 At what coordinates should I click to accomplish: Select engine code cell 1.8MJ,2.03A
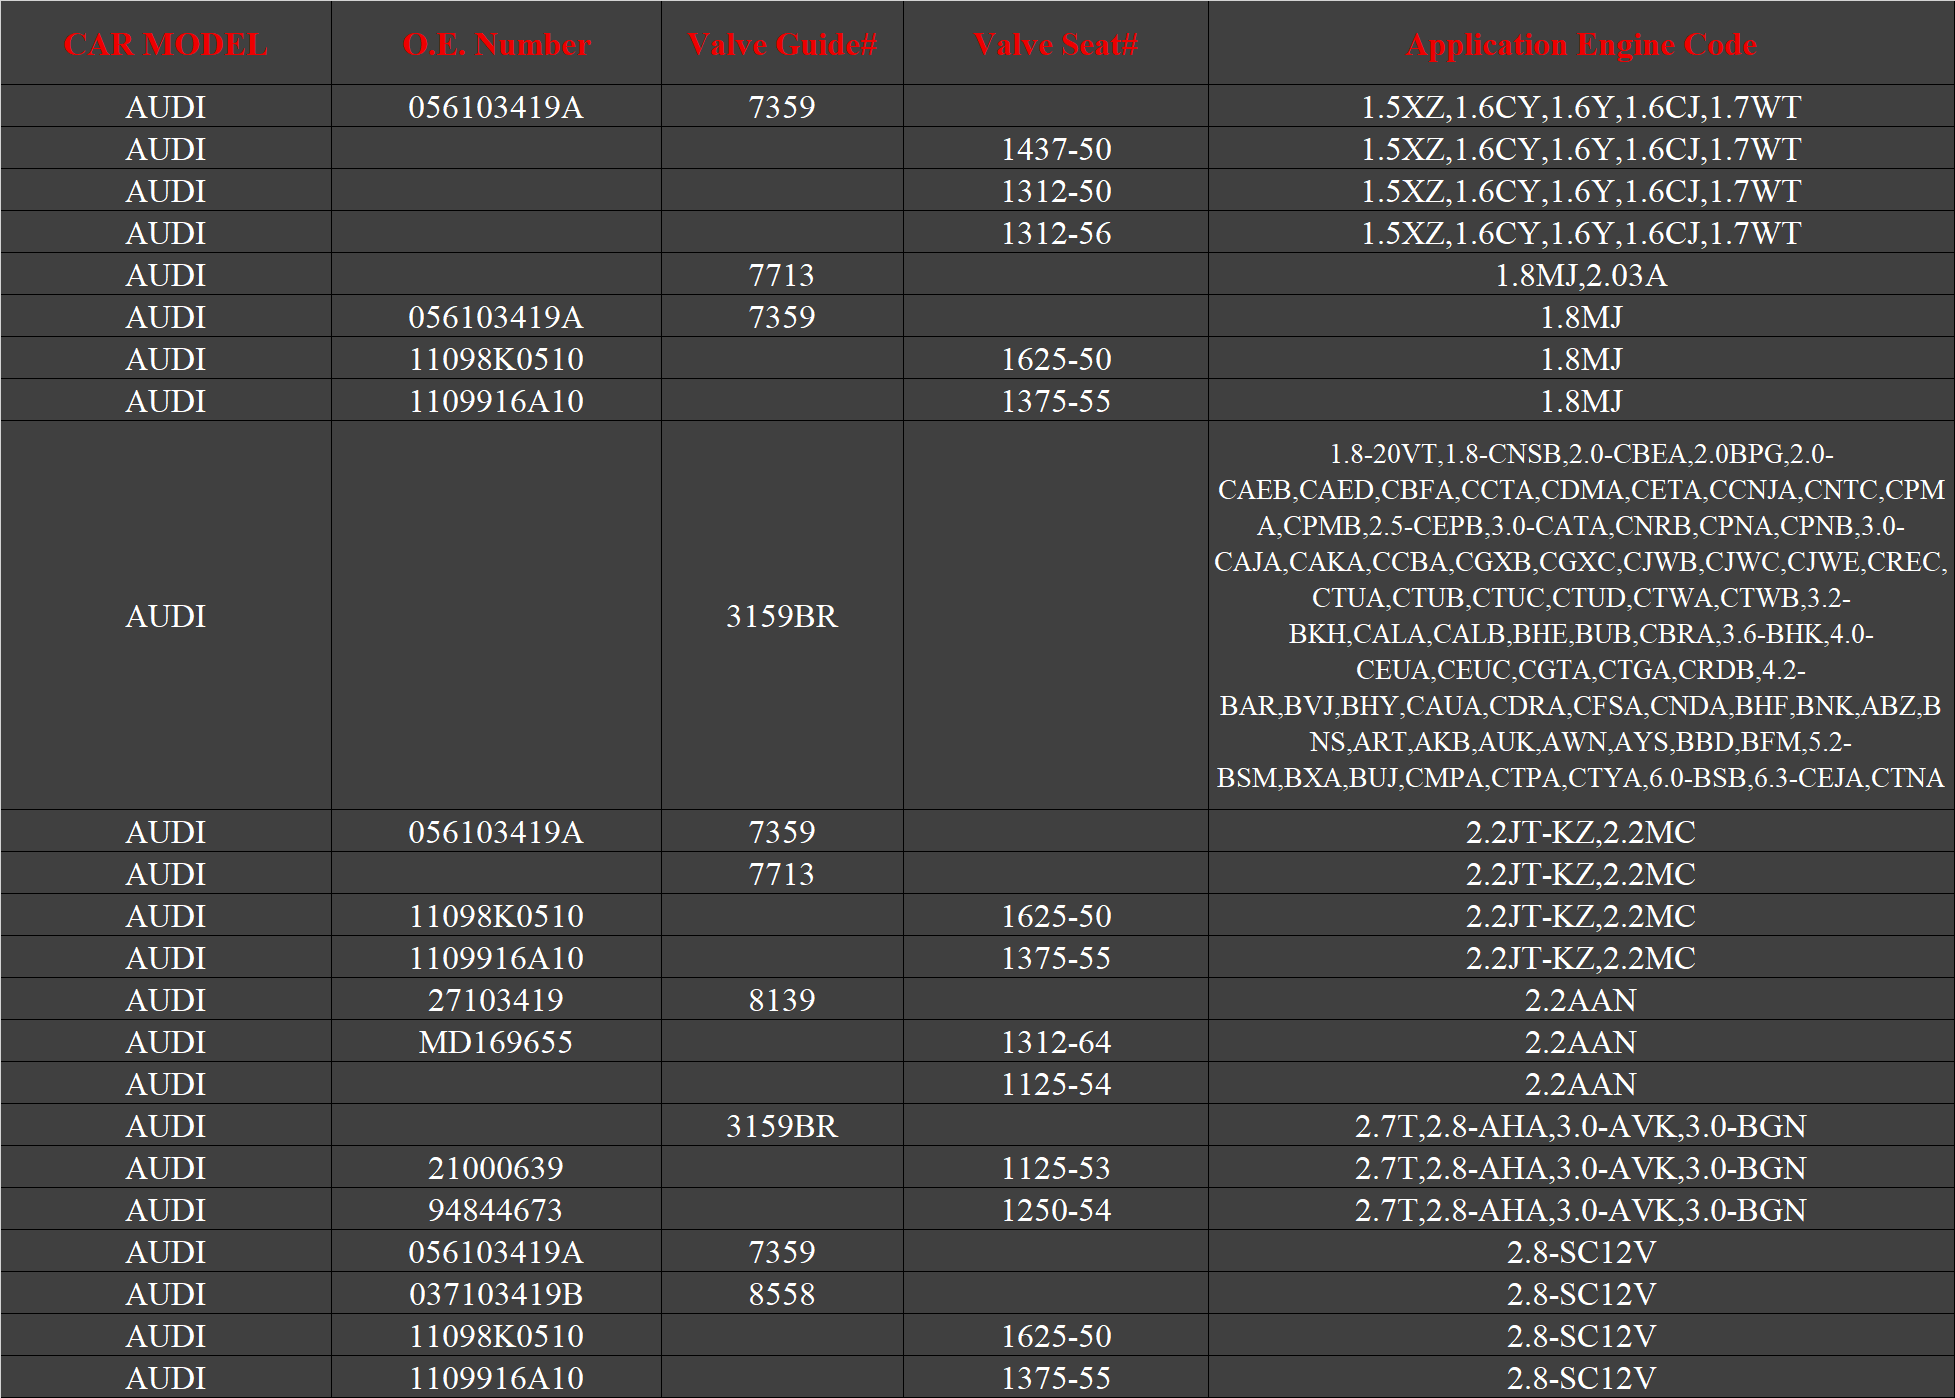1581,275
